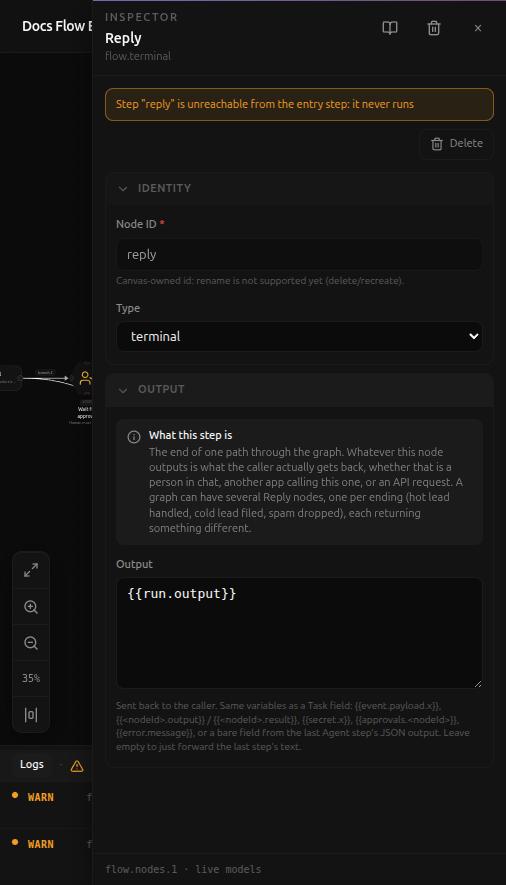Viewport: 506px width, 885px height.
Task: Click the Delete button below the warning
Action: (457, 143)
